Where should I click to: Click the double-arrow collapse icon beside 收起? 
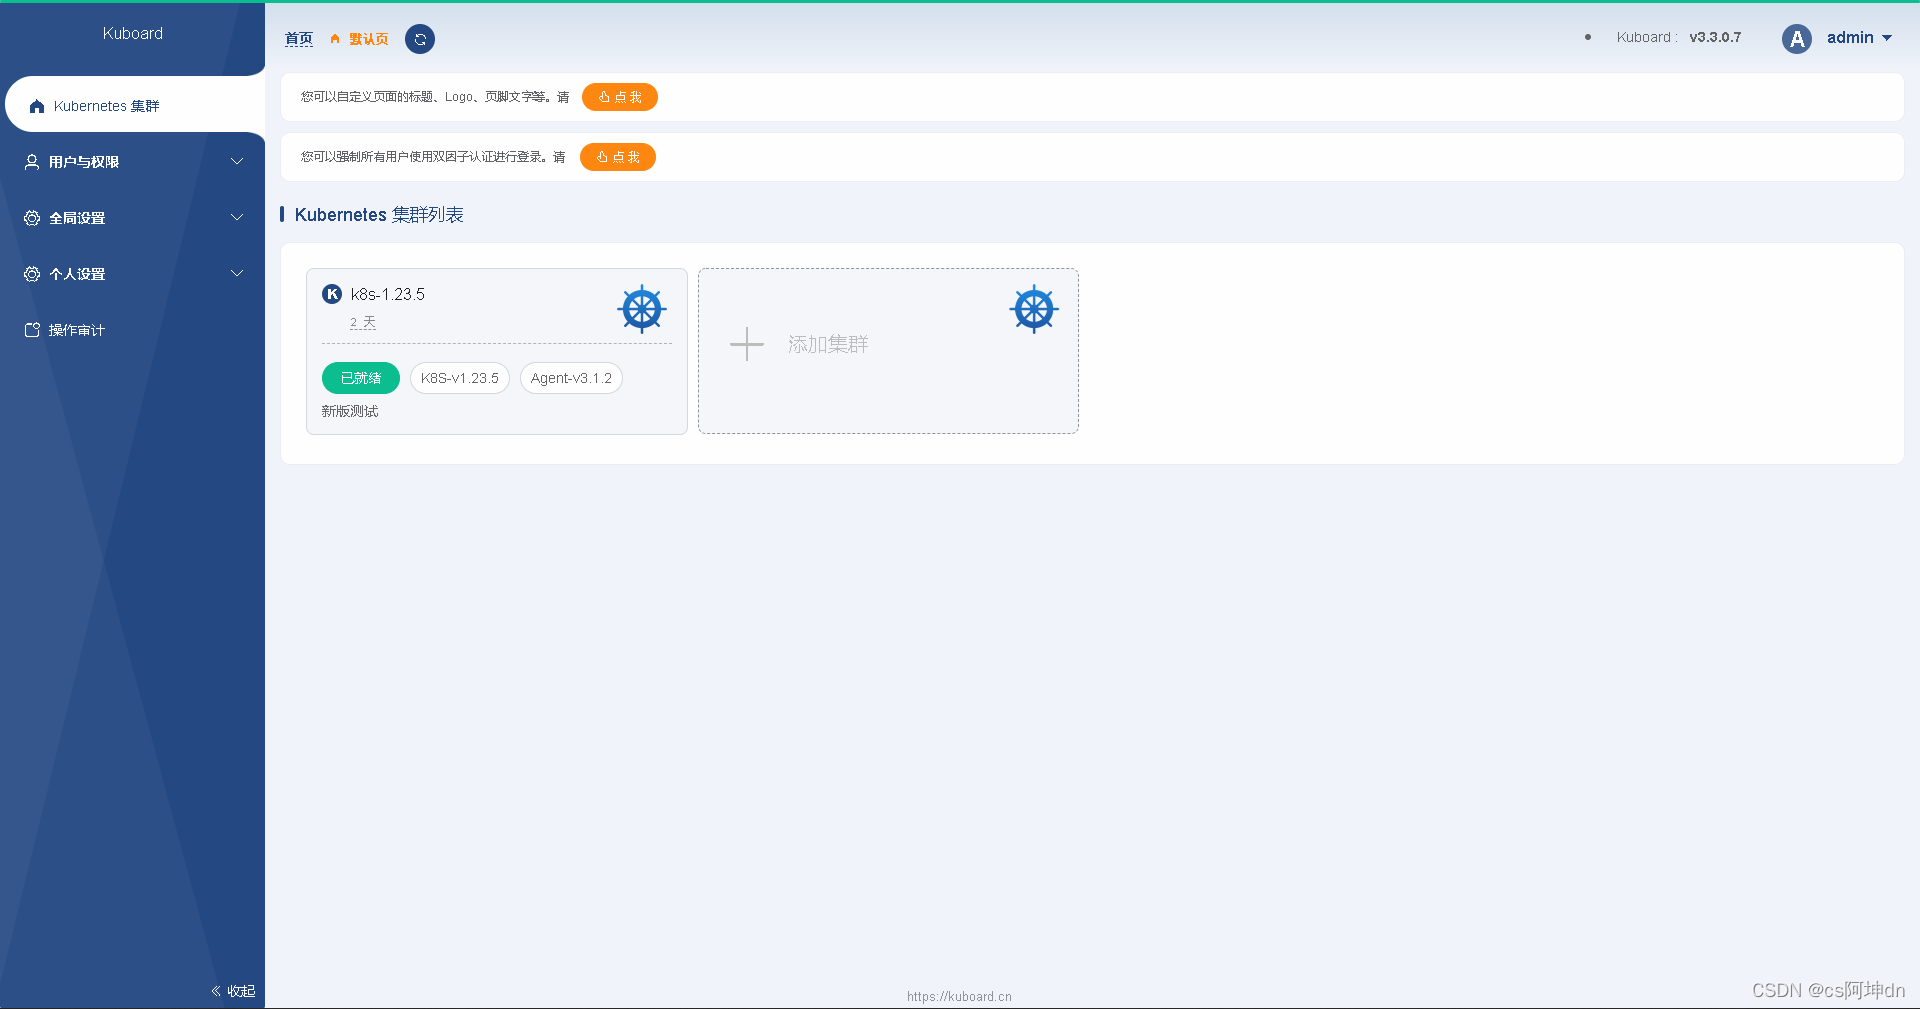click(216, 991)
